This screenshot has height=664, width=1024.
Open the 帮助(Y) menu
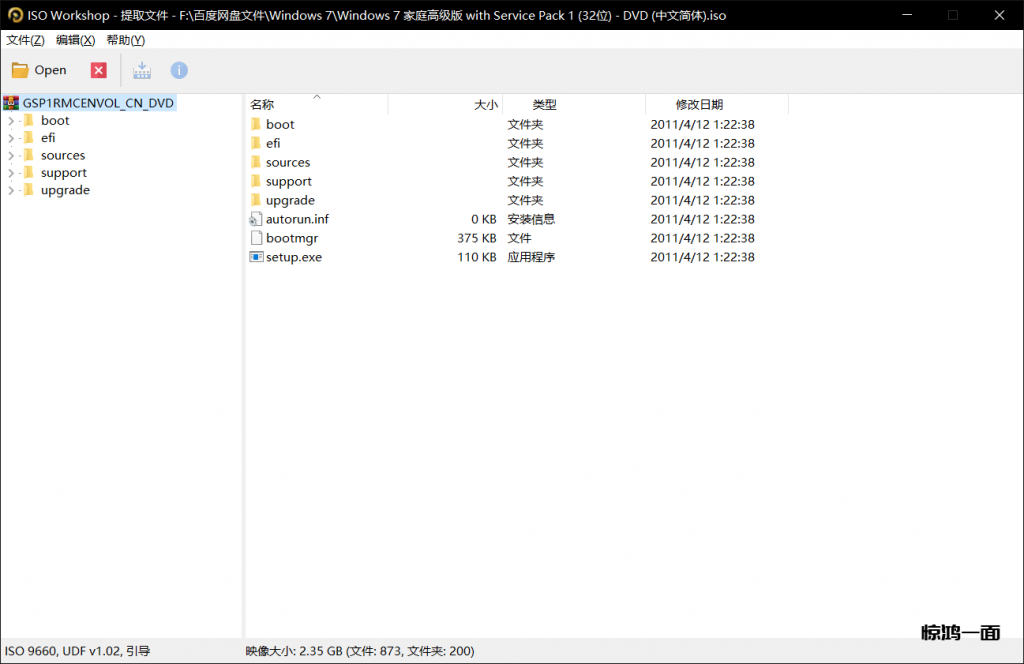click(x=125, y=40)
